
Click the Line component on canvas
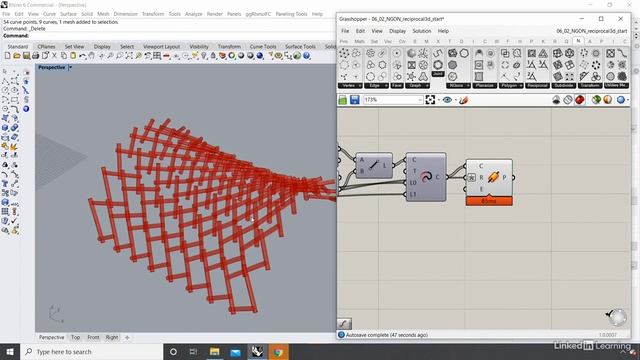pos(374,165)
